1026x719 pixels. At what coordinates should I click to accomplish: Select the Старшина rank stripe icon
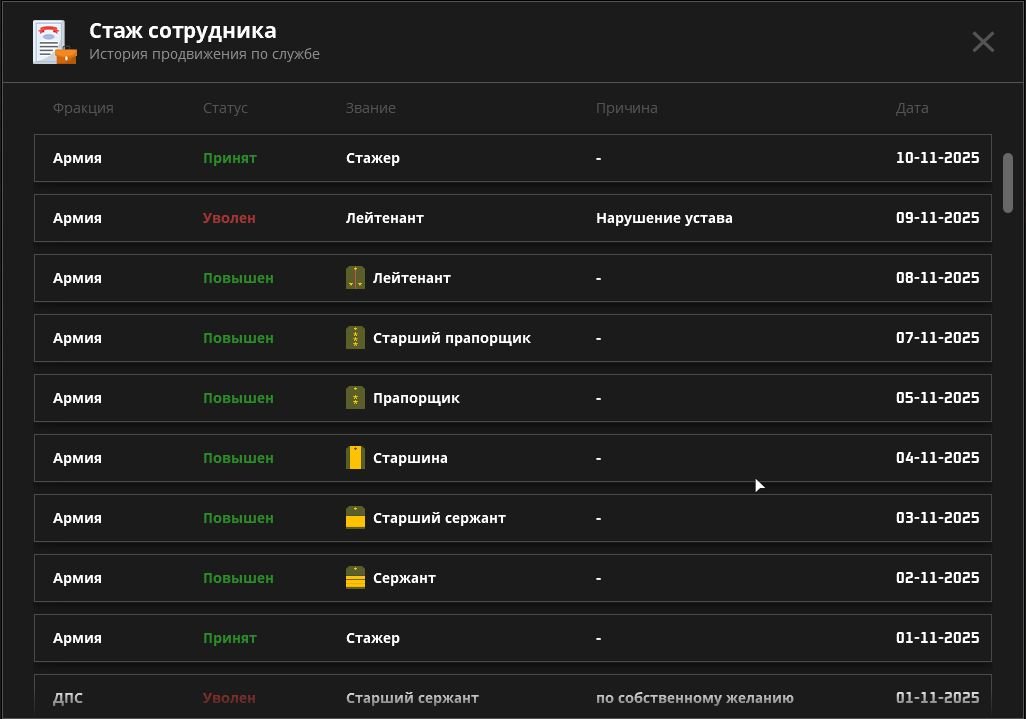tap(354, 457)
